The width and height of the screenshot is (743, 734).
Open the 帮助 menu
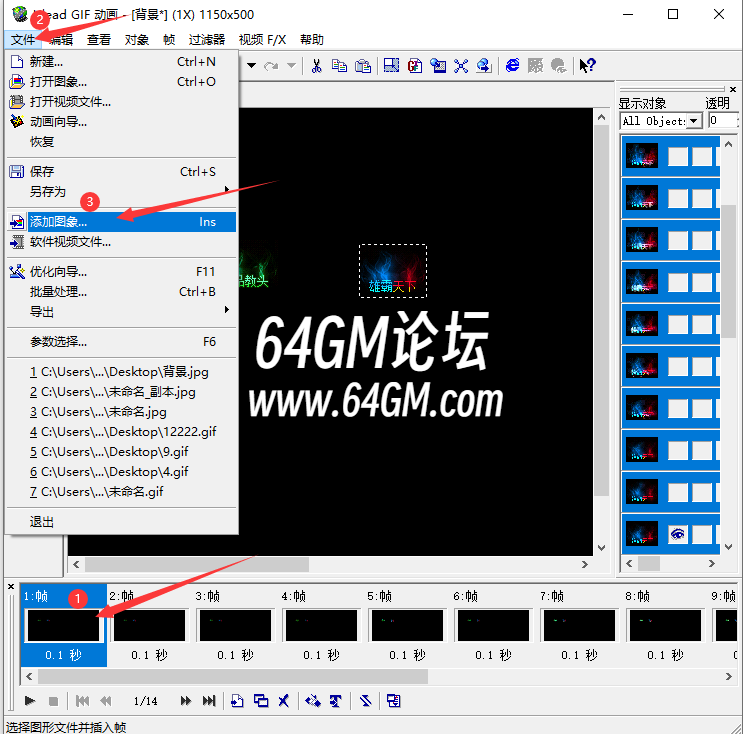tap(311, 39)
